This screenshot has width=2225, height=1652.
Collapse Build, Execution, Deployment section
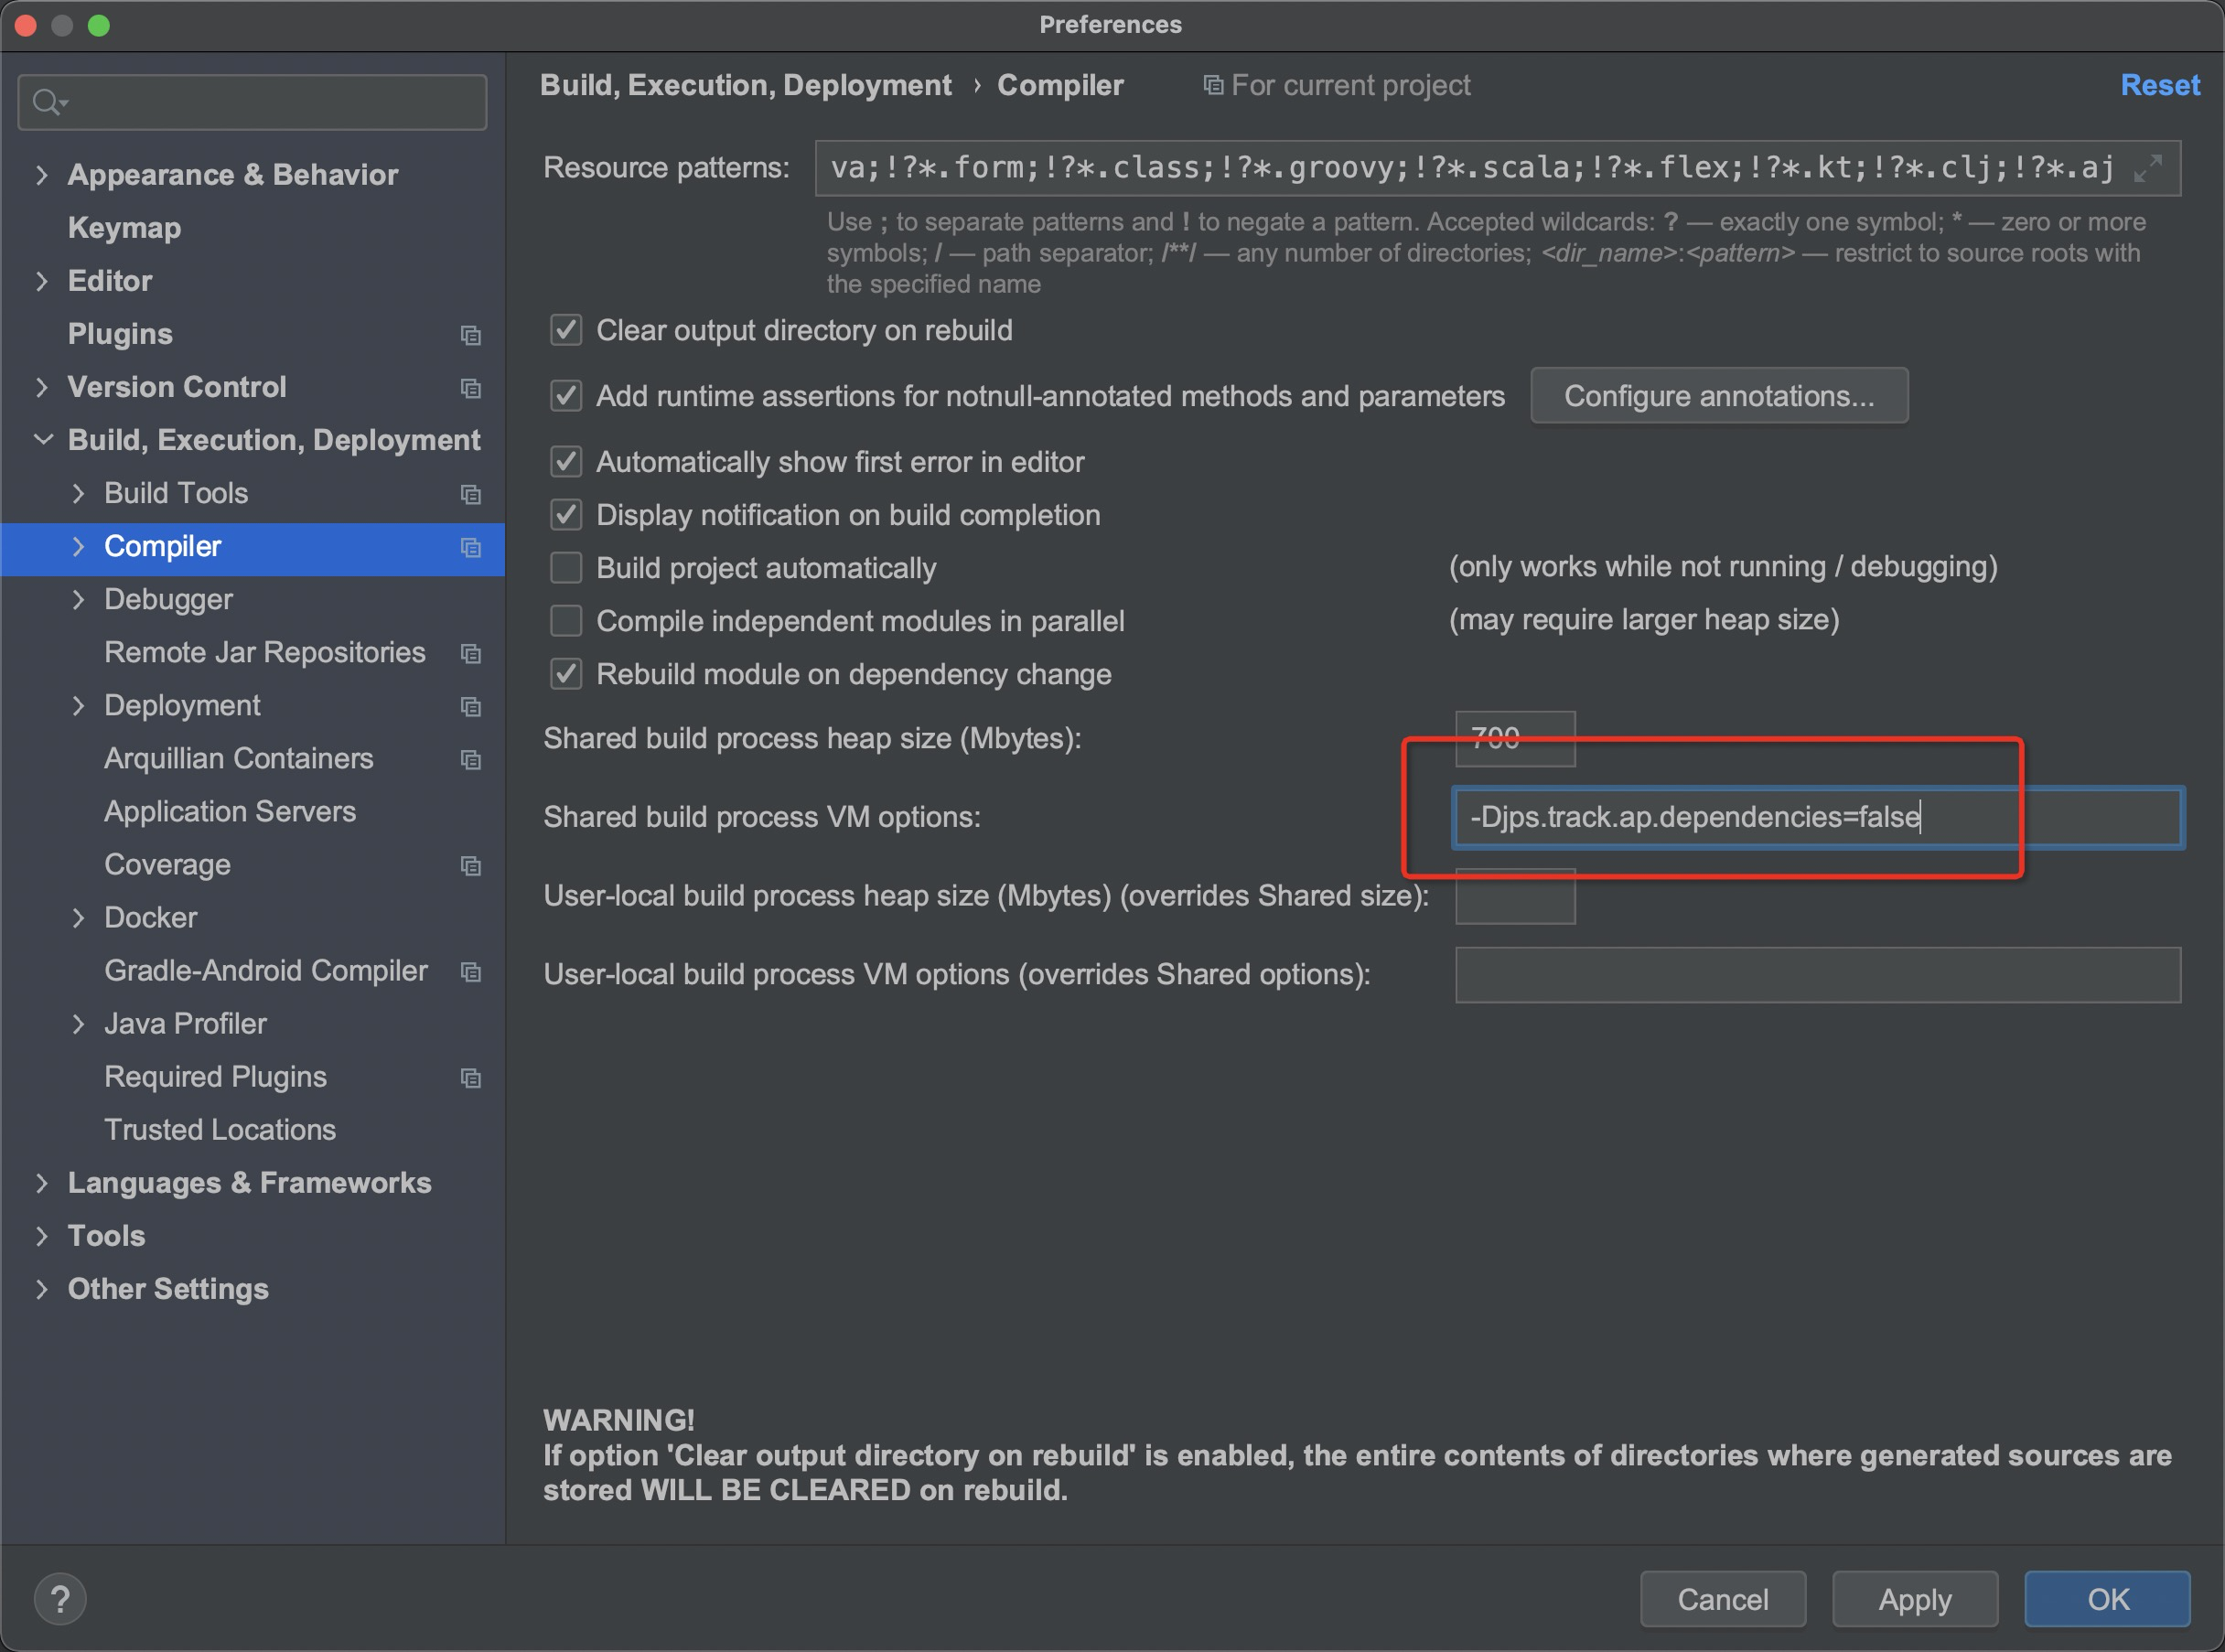click(42, 440)
